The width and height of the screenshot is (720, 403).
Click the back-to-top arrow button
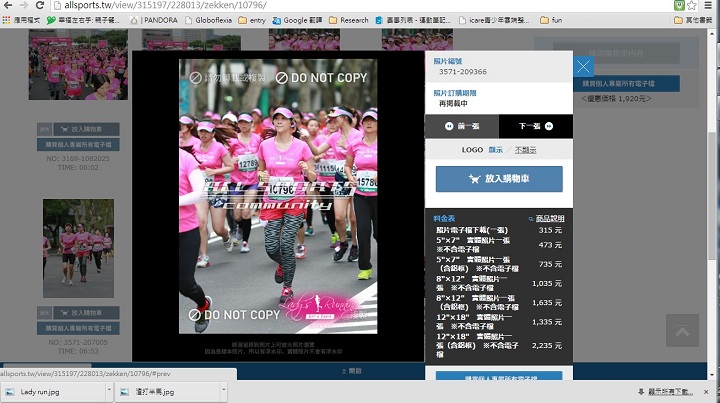click(682, 330)
